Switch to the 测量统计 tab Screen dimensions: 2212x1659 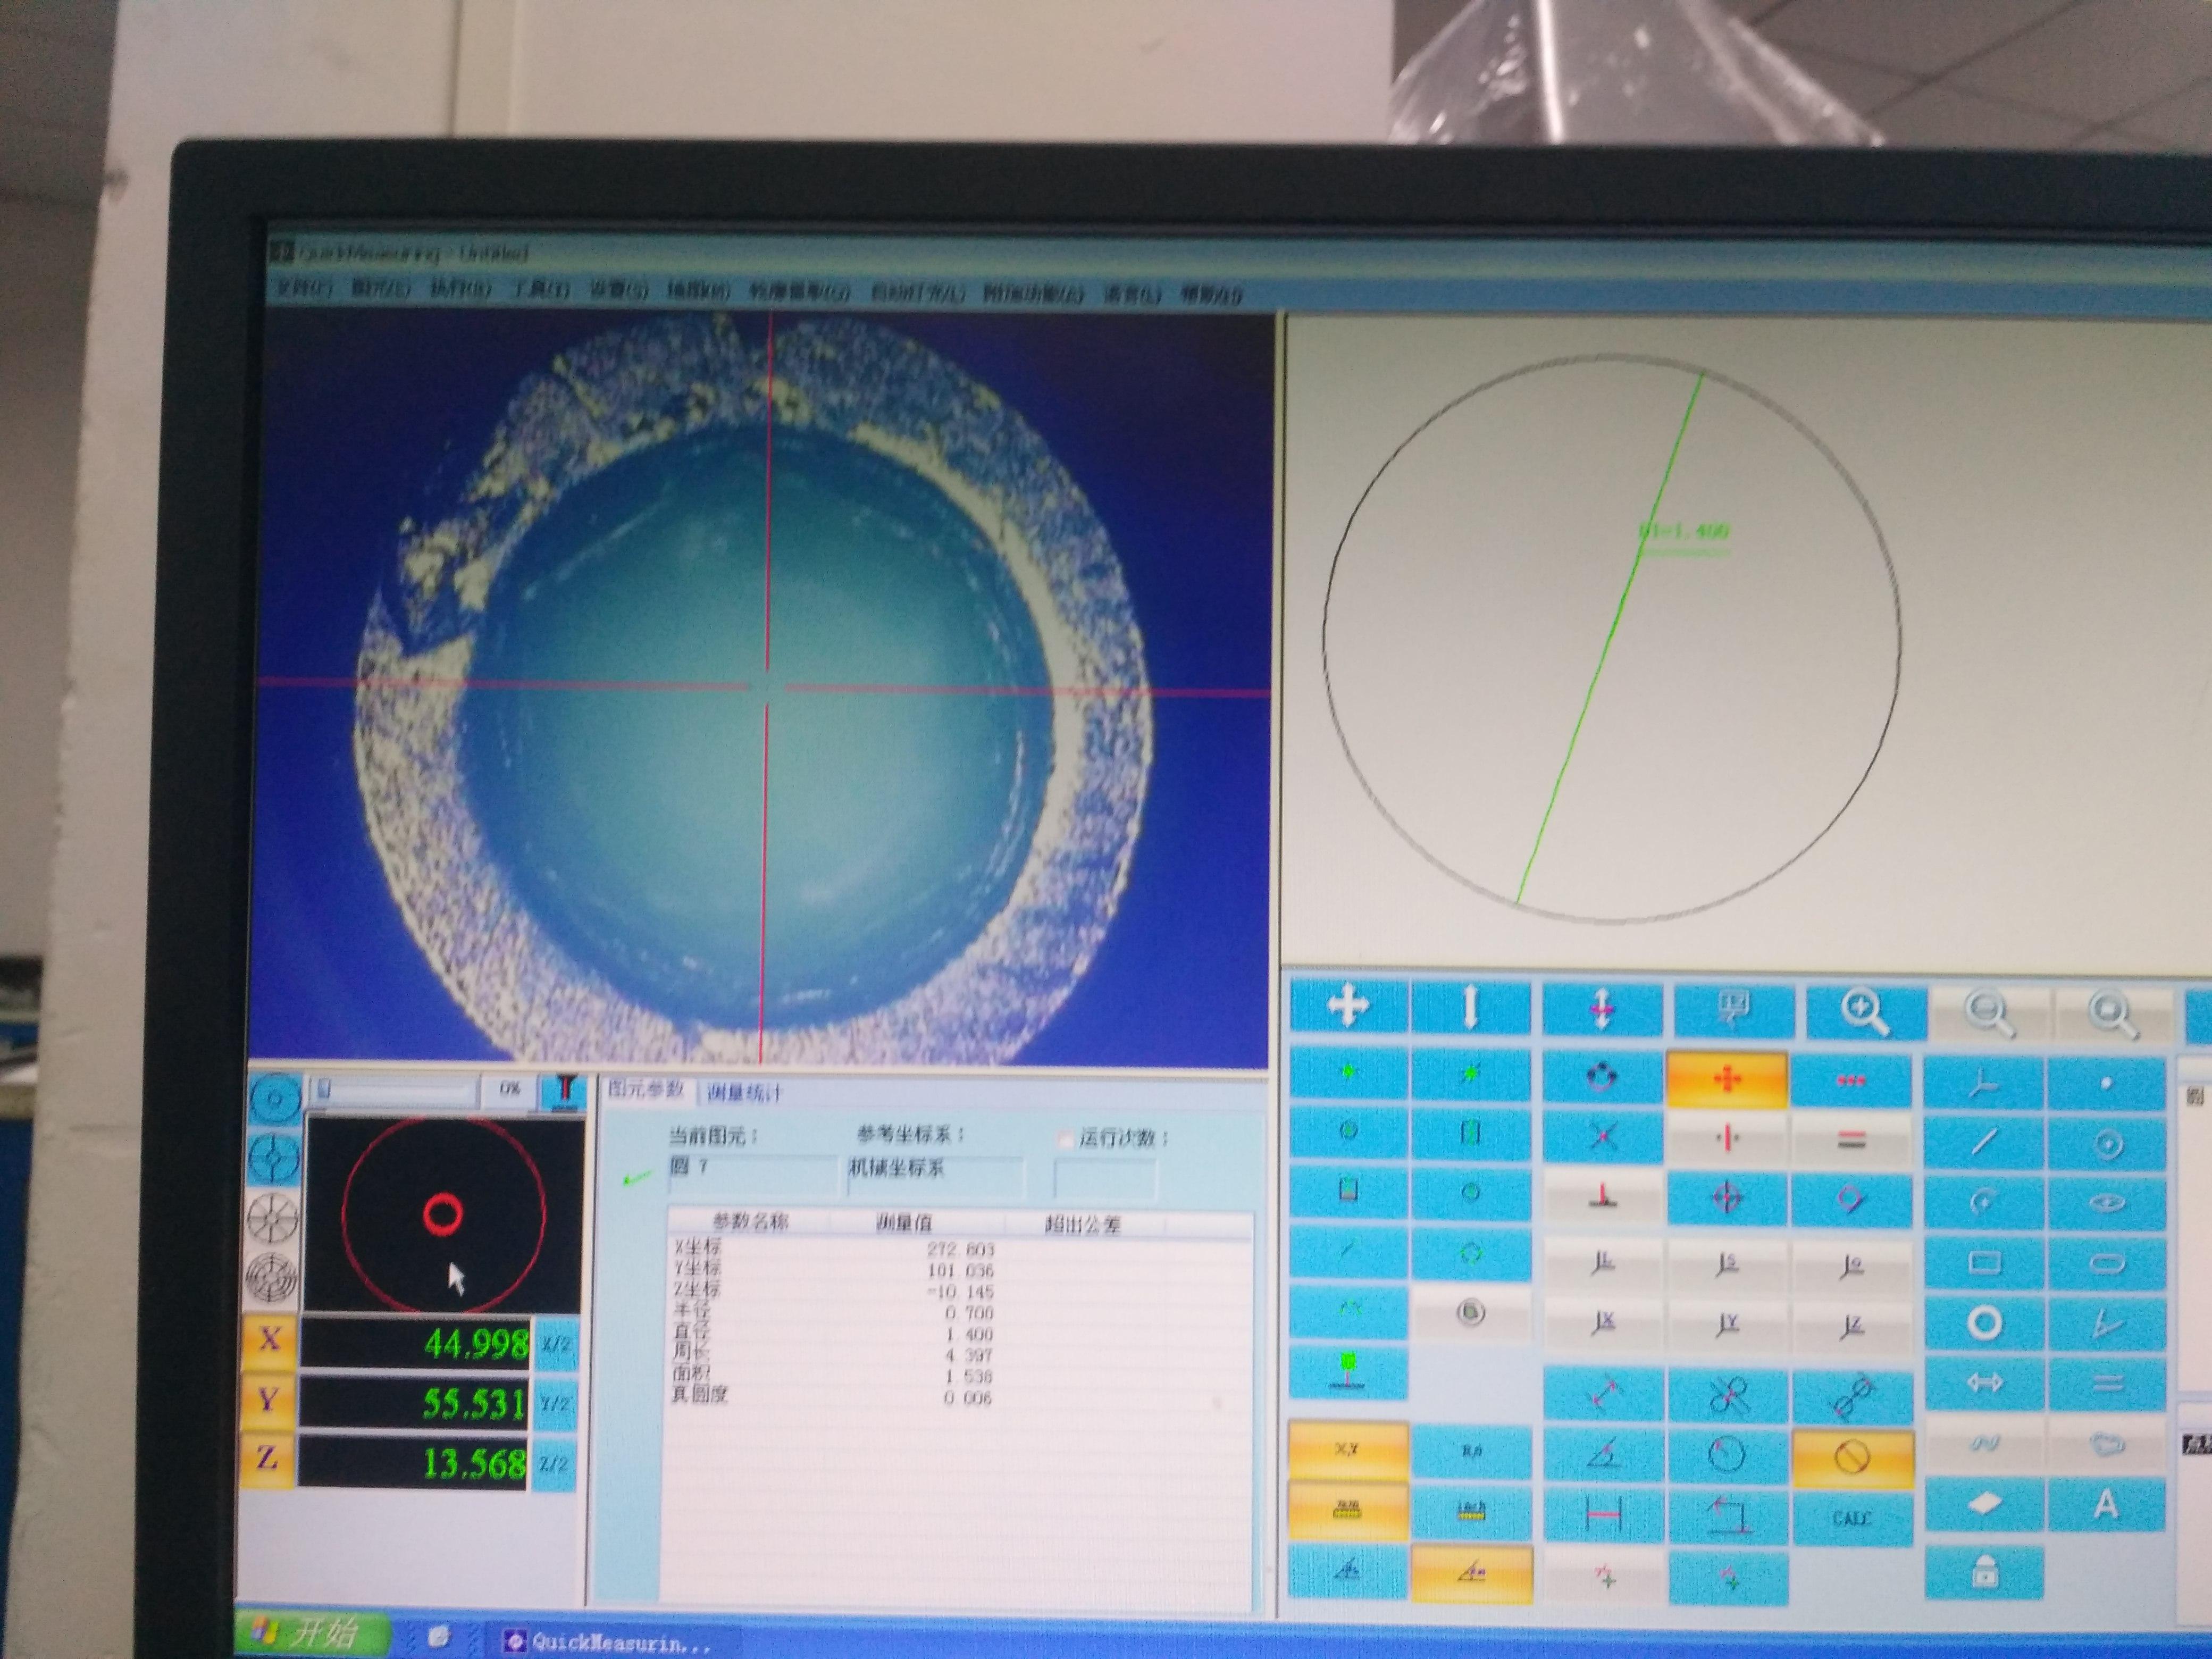[745, 1093]
